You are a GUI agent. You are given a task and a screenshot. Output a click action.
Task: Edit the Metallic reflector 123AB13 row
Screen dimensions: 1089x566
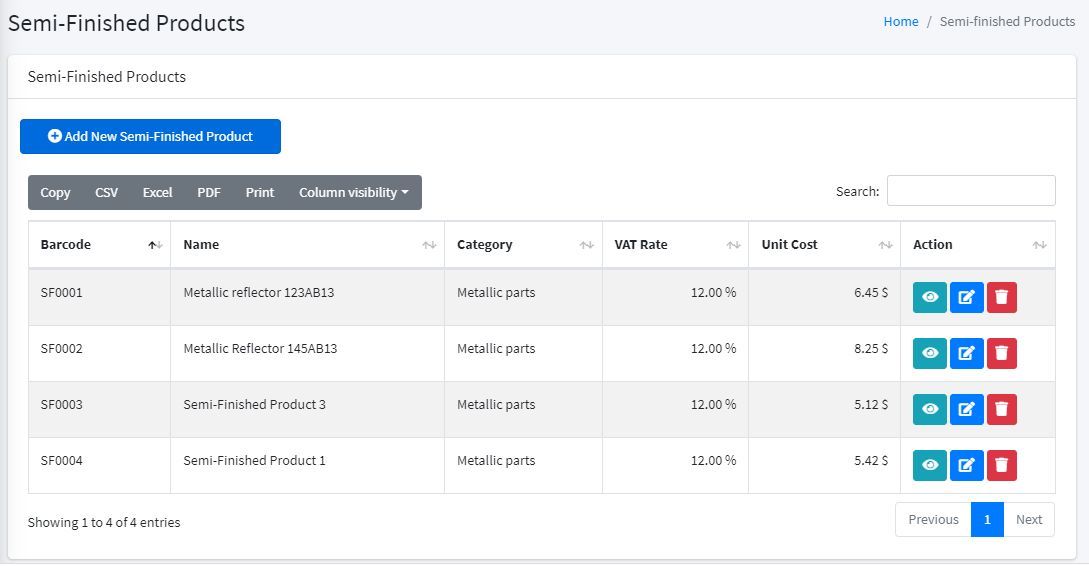[966, 297]
